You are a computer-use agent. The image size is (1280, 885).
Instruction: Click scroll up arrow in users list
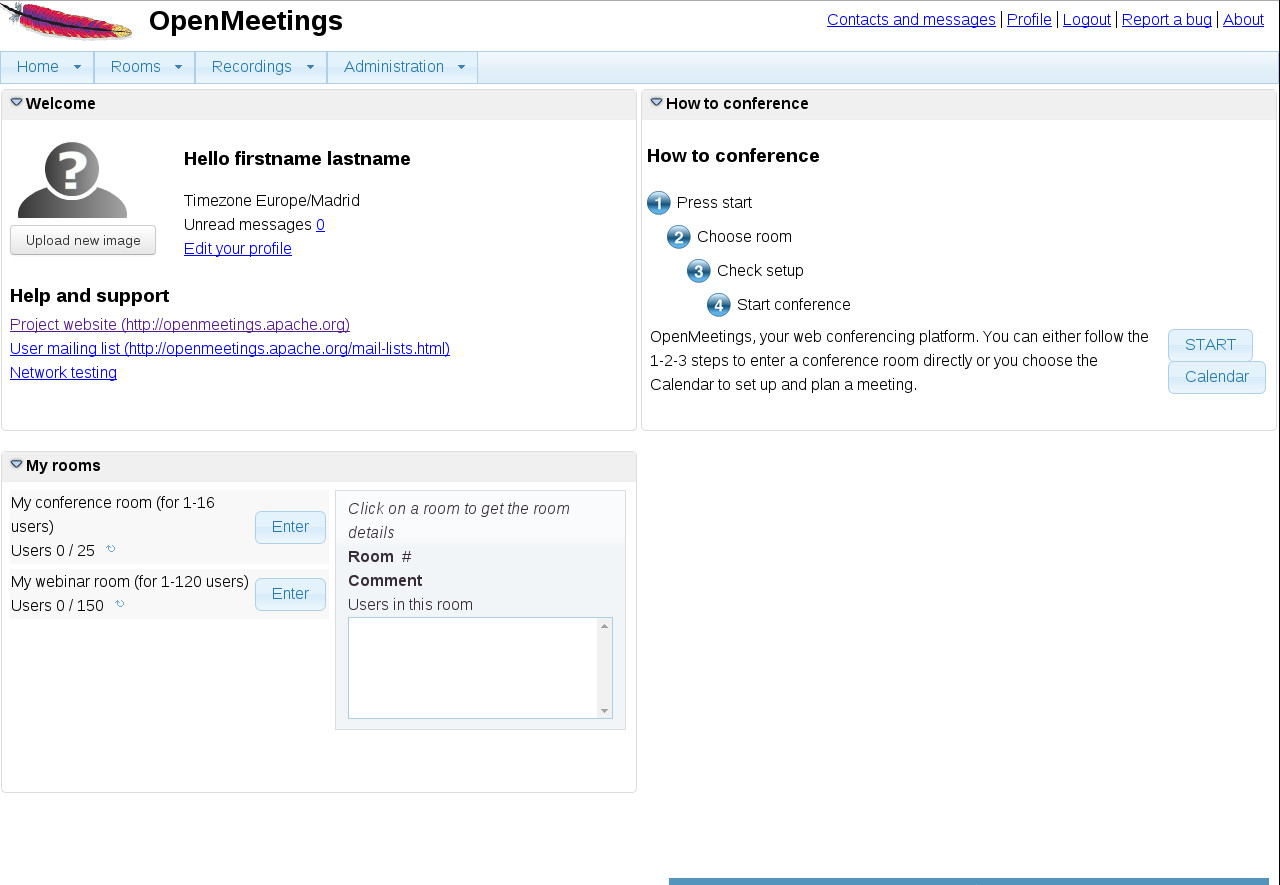pos(604,626)
